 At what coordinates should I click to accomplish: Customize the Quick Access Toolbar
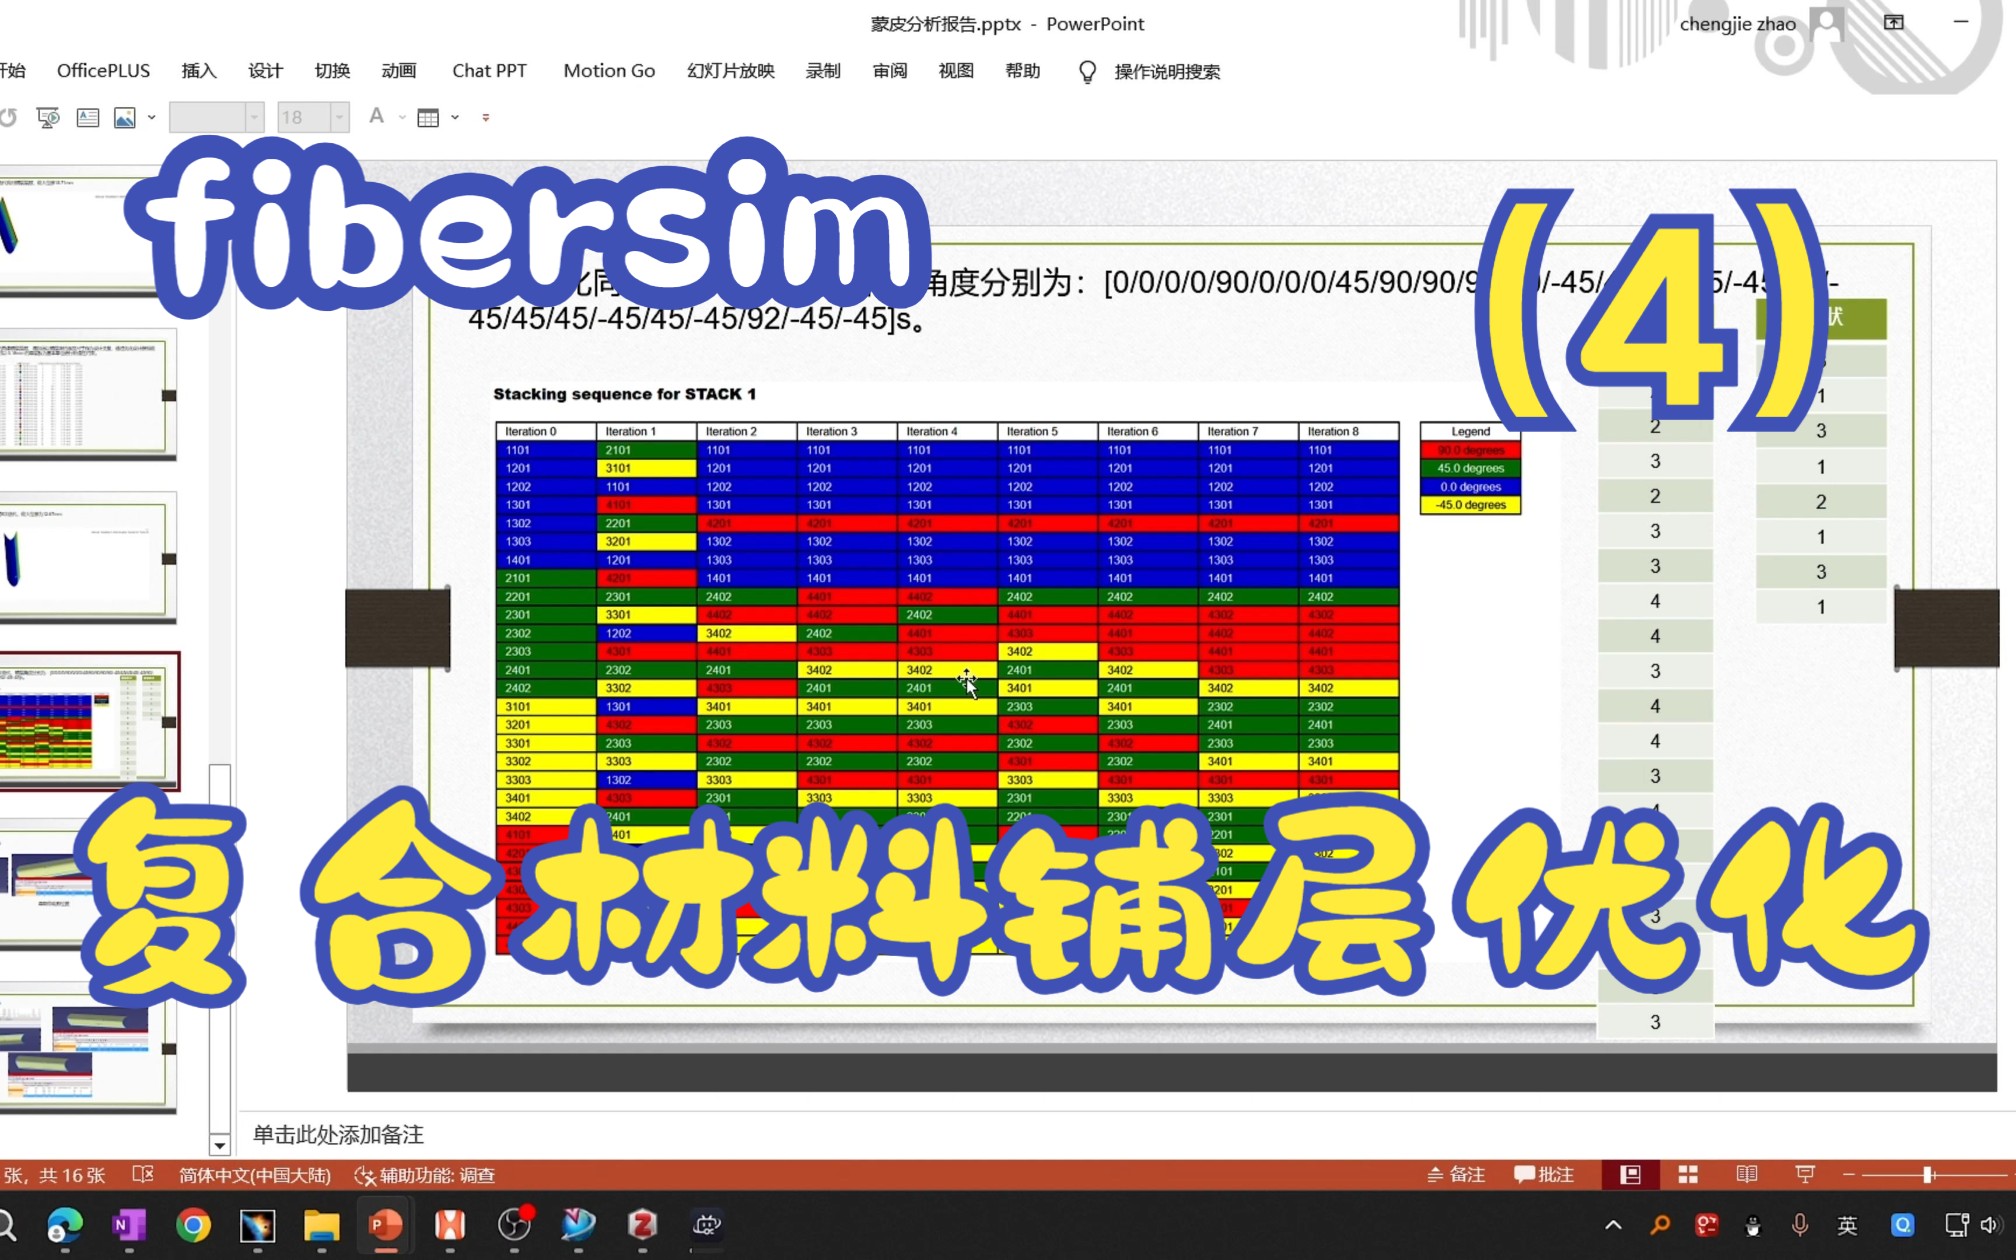click(x=486, y=118)
